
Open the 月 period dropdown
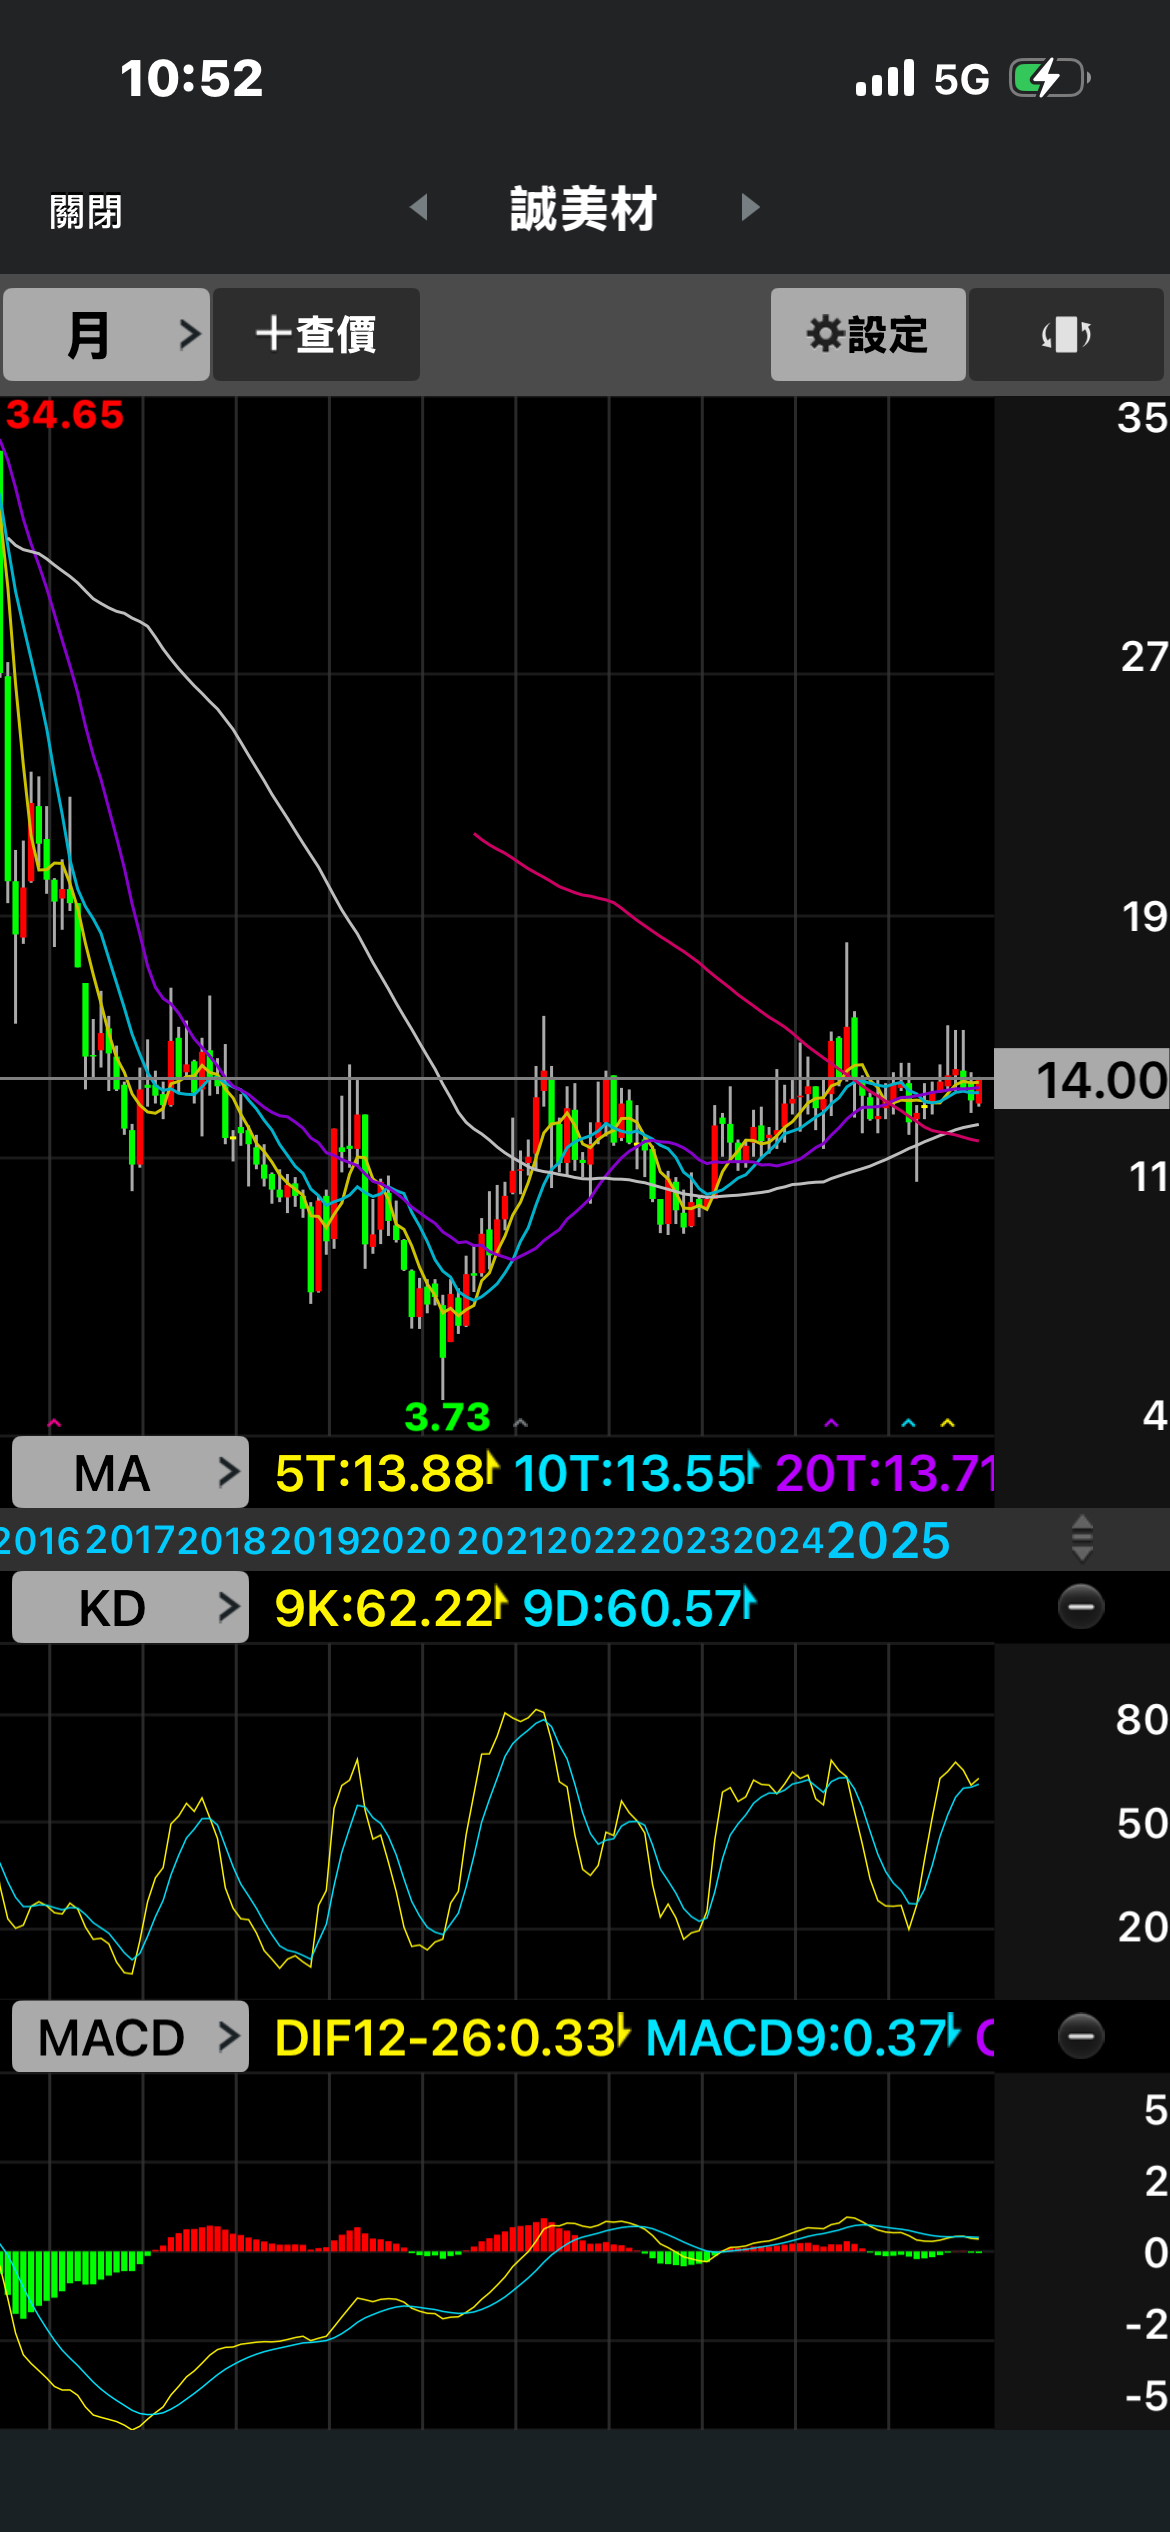coord(106,335)
